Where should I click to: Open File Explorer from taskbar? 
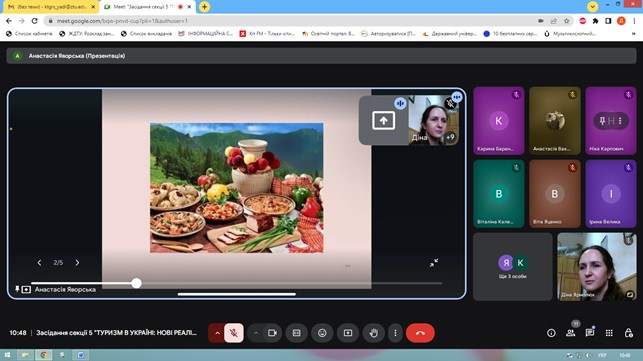(x=25, y=355)
